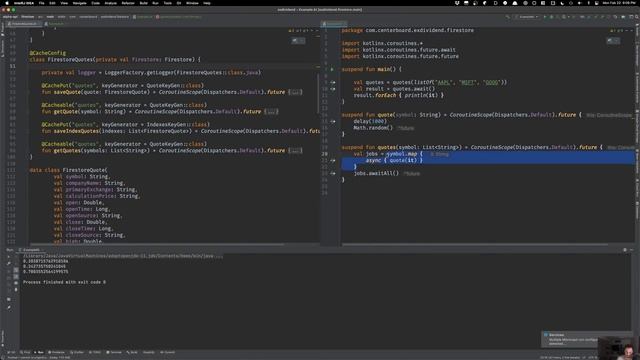Image resolution: width=640 pixels, height=360 pixels.
Task: Rerun ExampleKt from the Run panel
Action: 9,257
